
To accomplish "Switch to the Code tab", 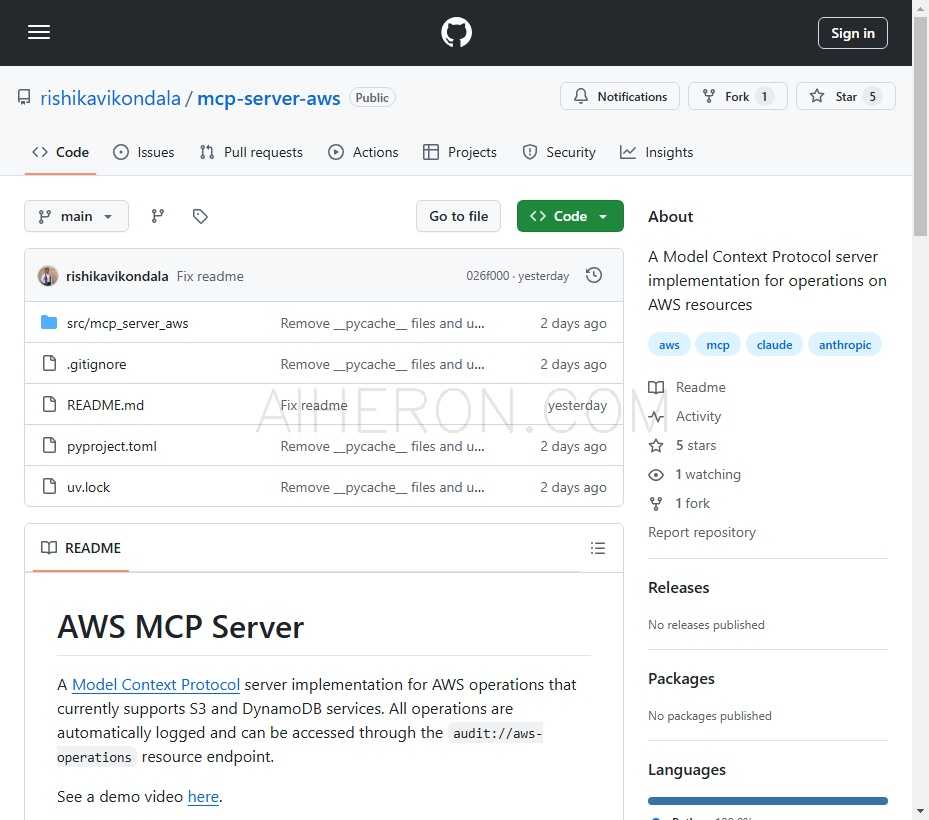I will pos(60,152).
